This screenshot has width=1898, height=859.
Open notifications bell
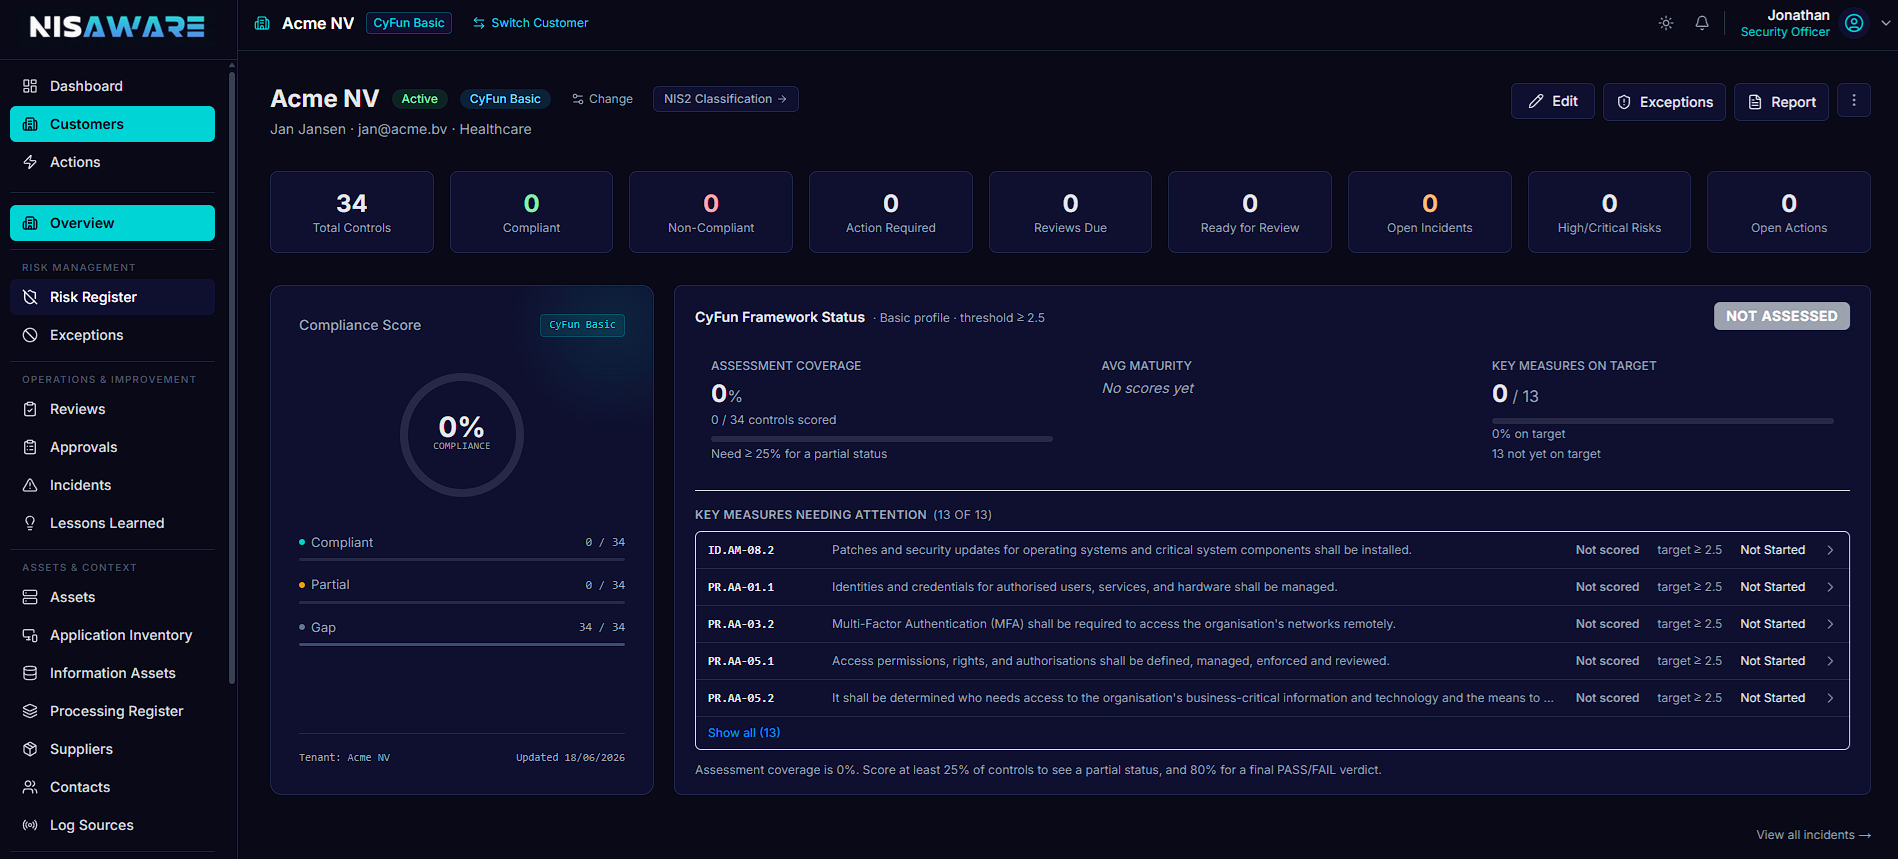click(x=1702, y=23)
